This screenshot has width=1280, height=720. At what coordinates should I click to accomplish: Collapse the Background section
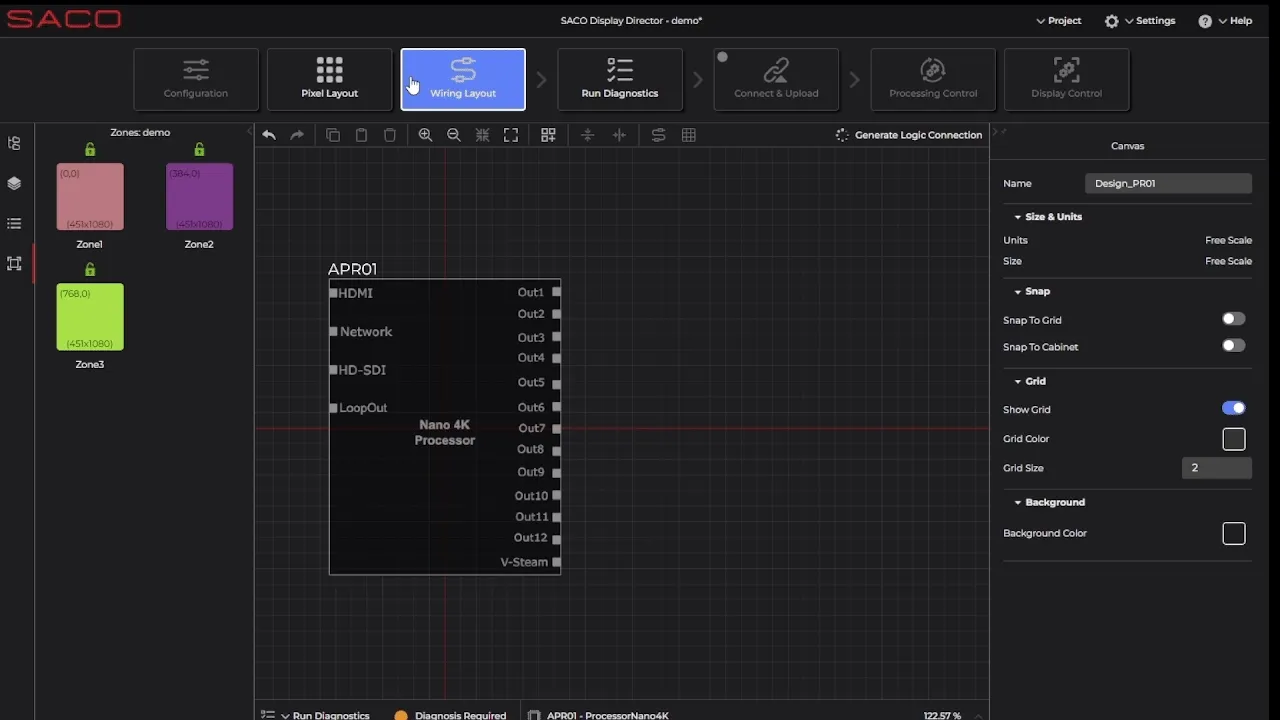(x=1019, y=502)
